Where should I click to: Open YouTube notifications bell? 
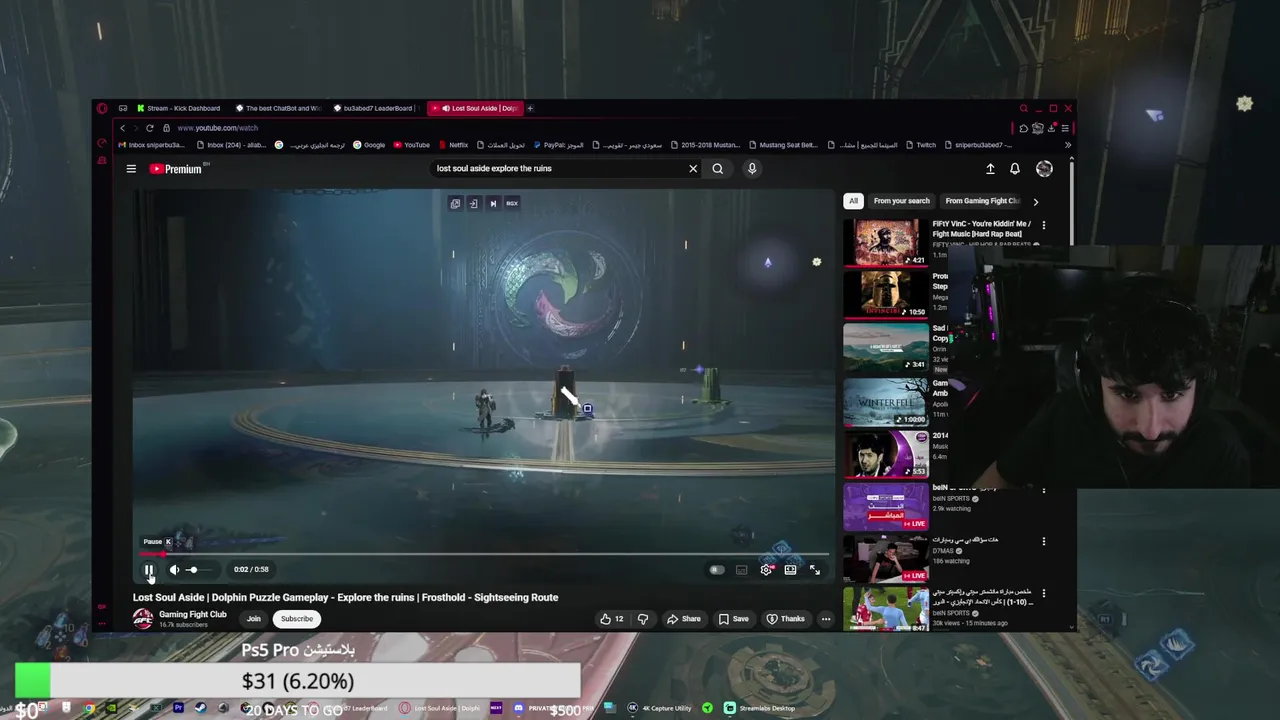[x=1015, y=169]
